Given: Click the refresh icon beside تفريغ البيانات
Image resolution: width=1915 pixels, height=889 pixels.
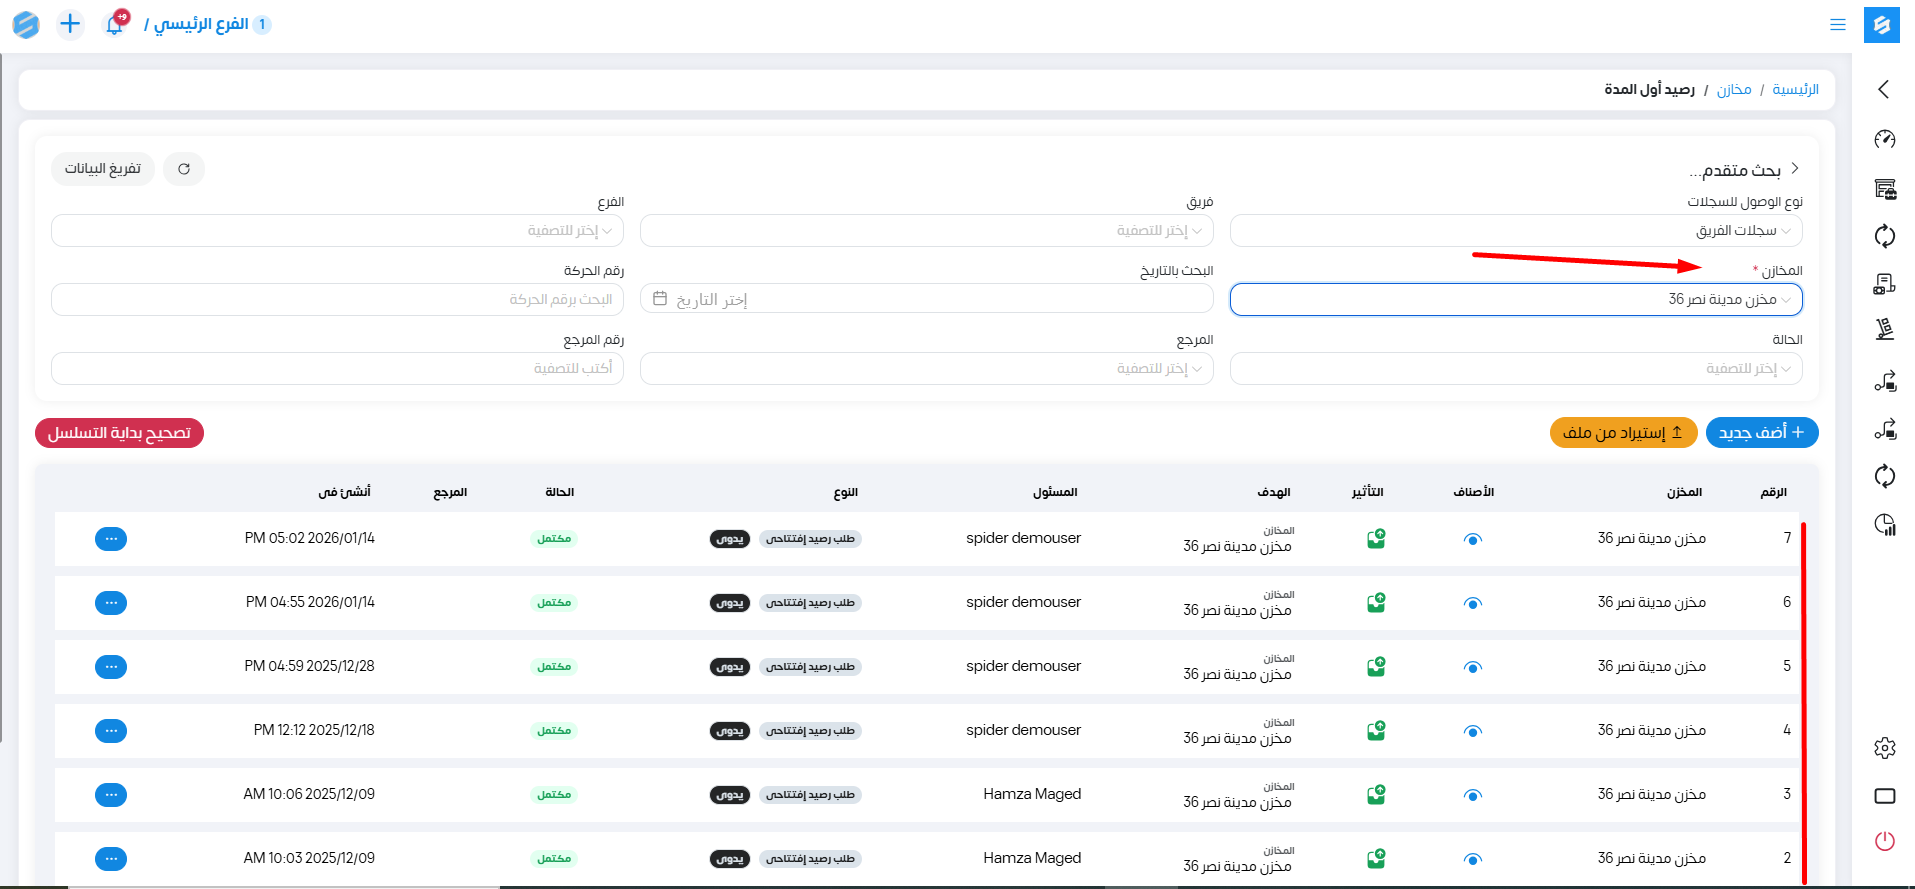Looking at the screenshot, I should [184, 169].
